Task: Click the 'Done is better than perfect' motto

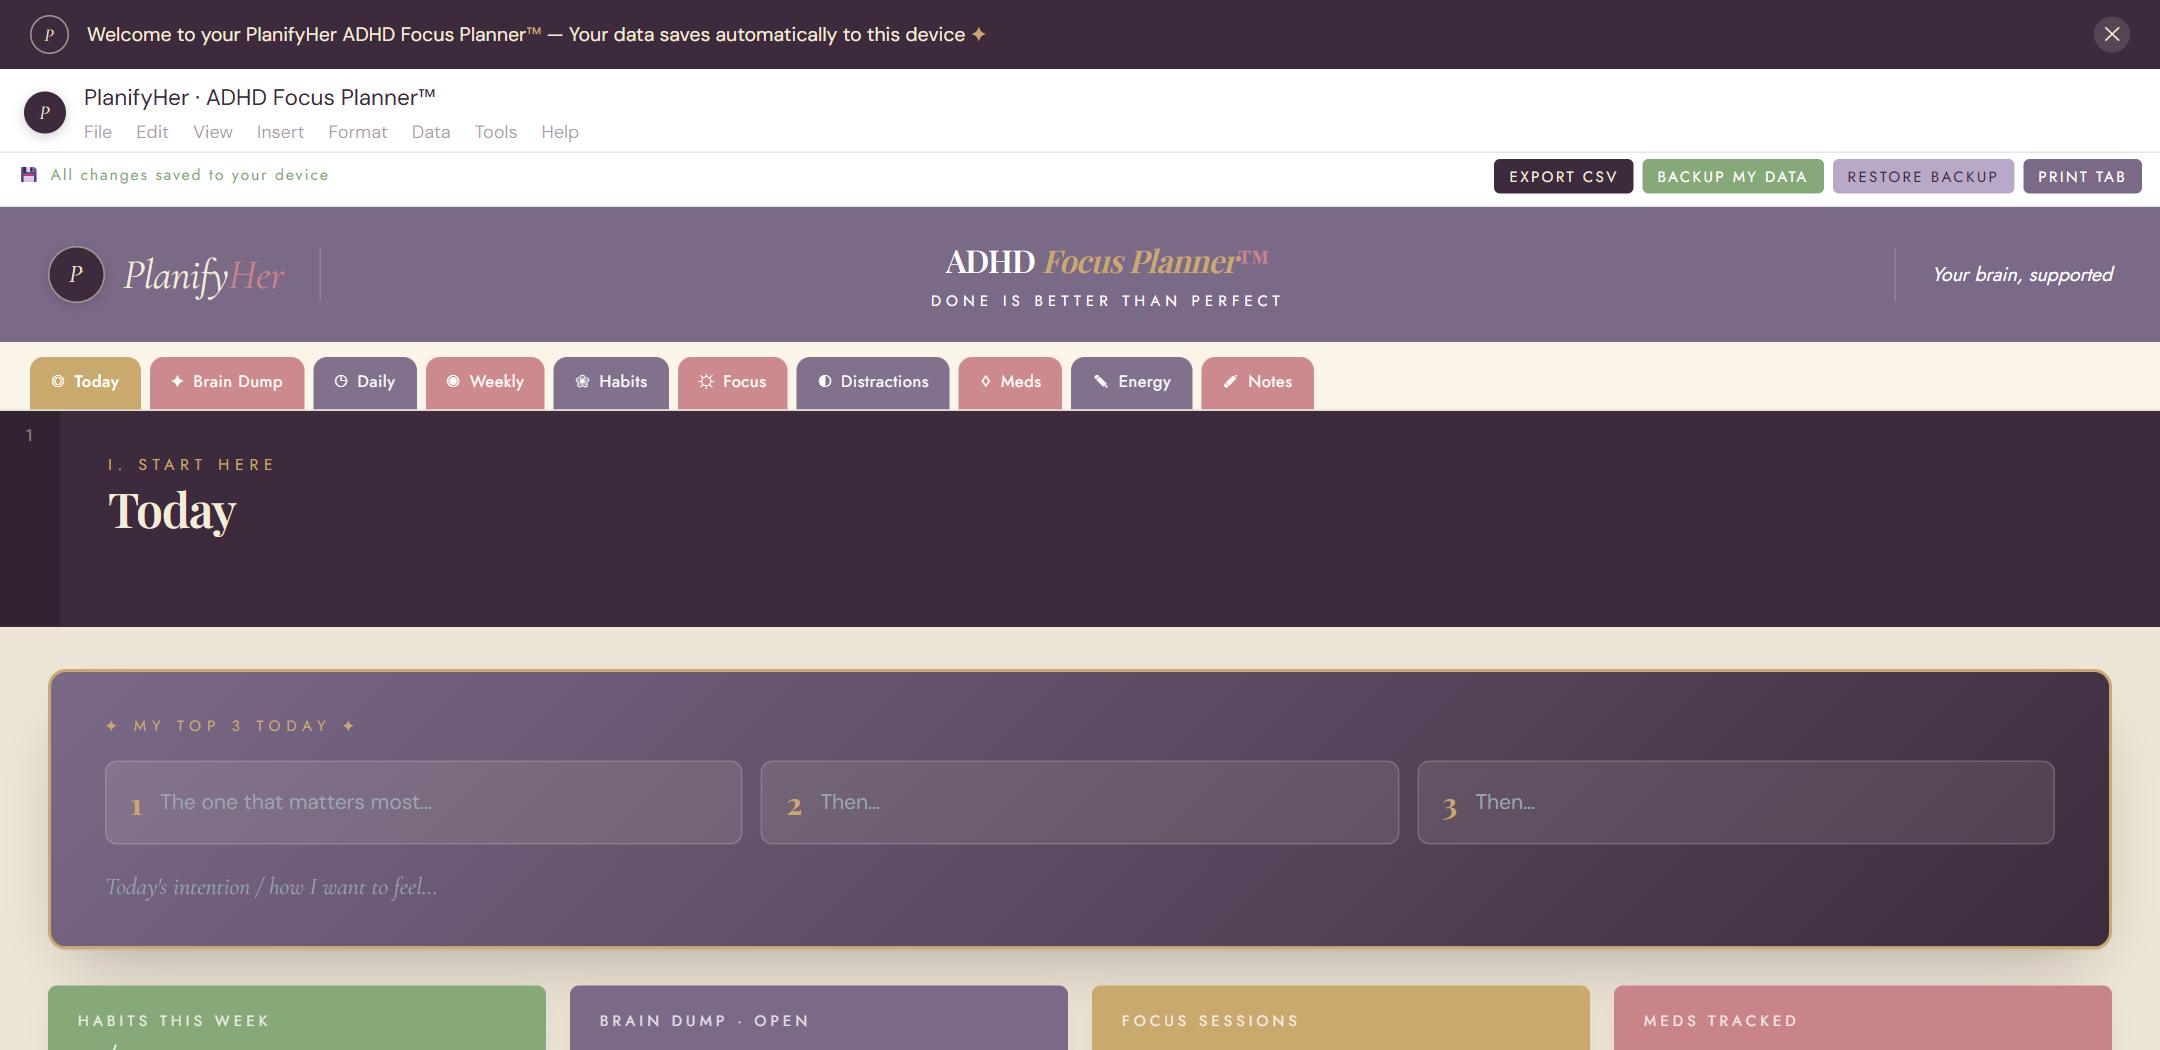Action: (1106, 301)
